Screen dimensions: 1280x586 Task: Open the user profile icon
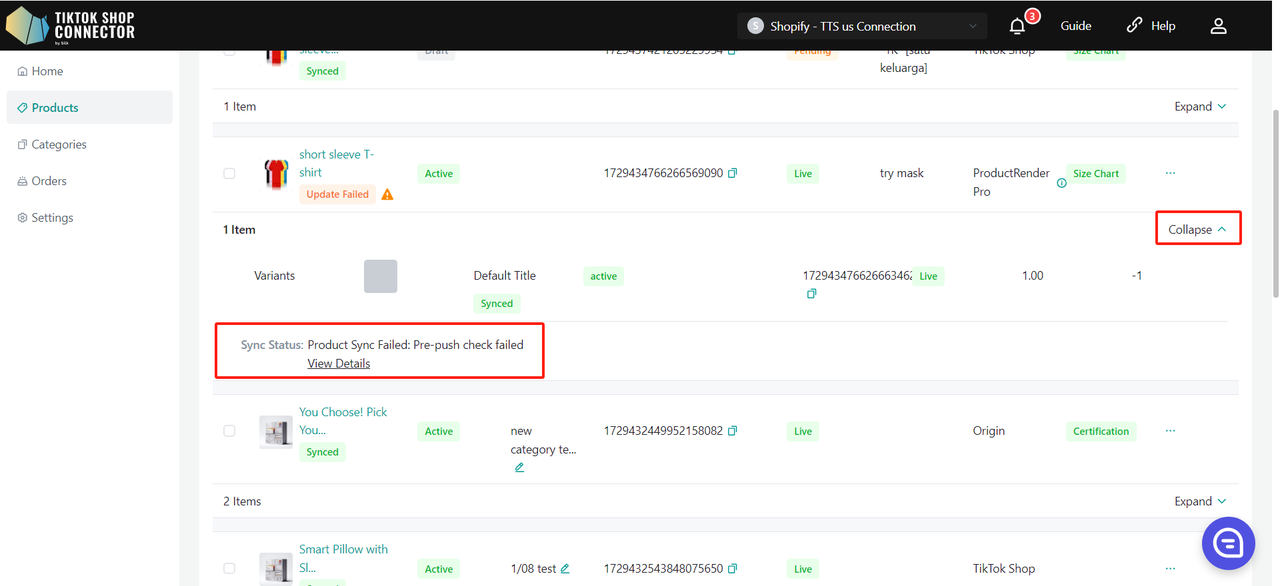click(1218, 26)
